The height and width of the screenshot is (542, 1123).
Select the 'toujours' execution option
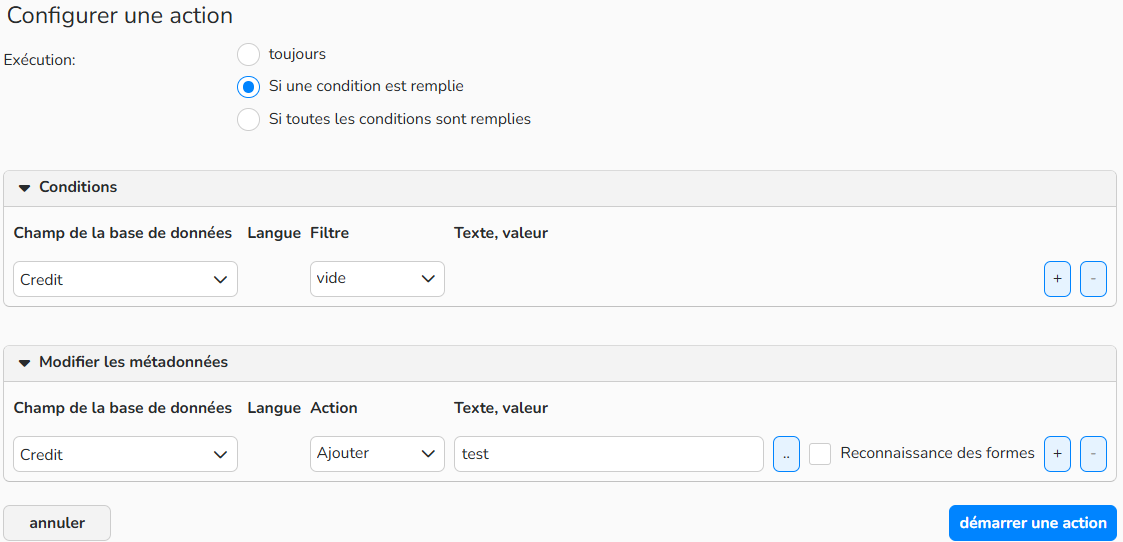(249, 54)
